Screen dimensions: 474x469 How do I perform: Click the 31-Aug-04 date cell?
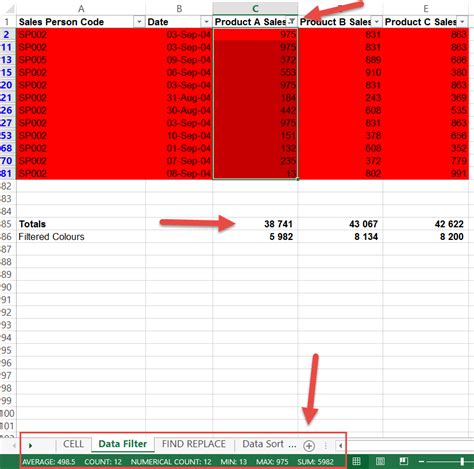179,98
